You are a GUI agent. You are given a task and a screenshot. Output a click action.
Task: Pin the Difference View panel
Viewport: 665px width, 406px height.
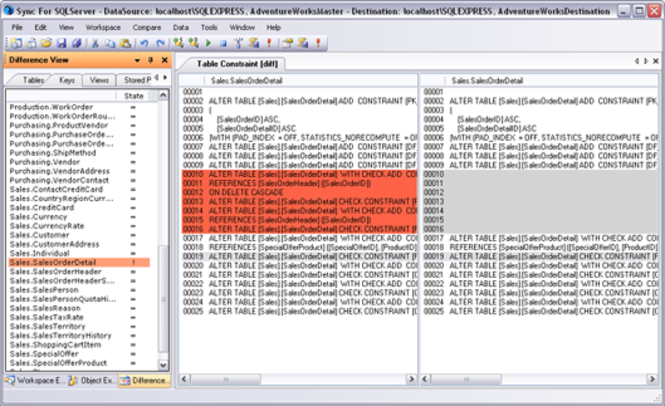pos(151,60)
